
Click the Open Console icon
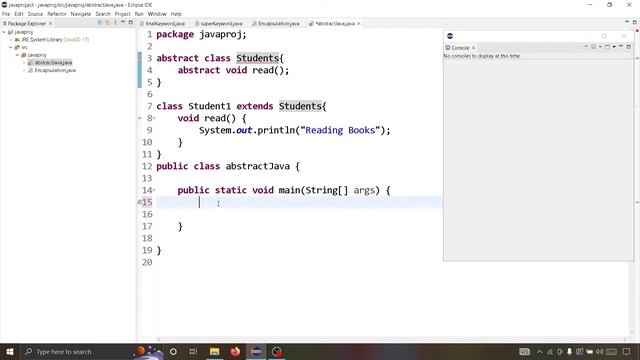[607, 47]
